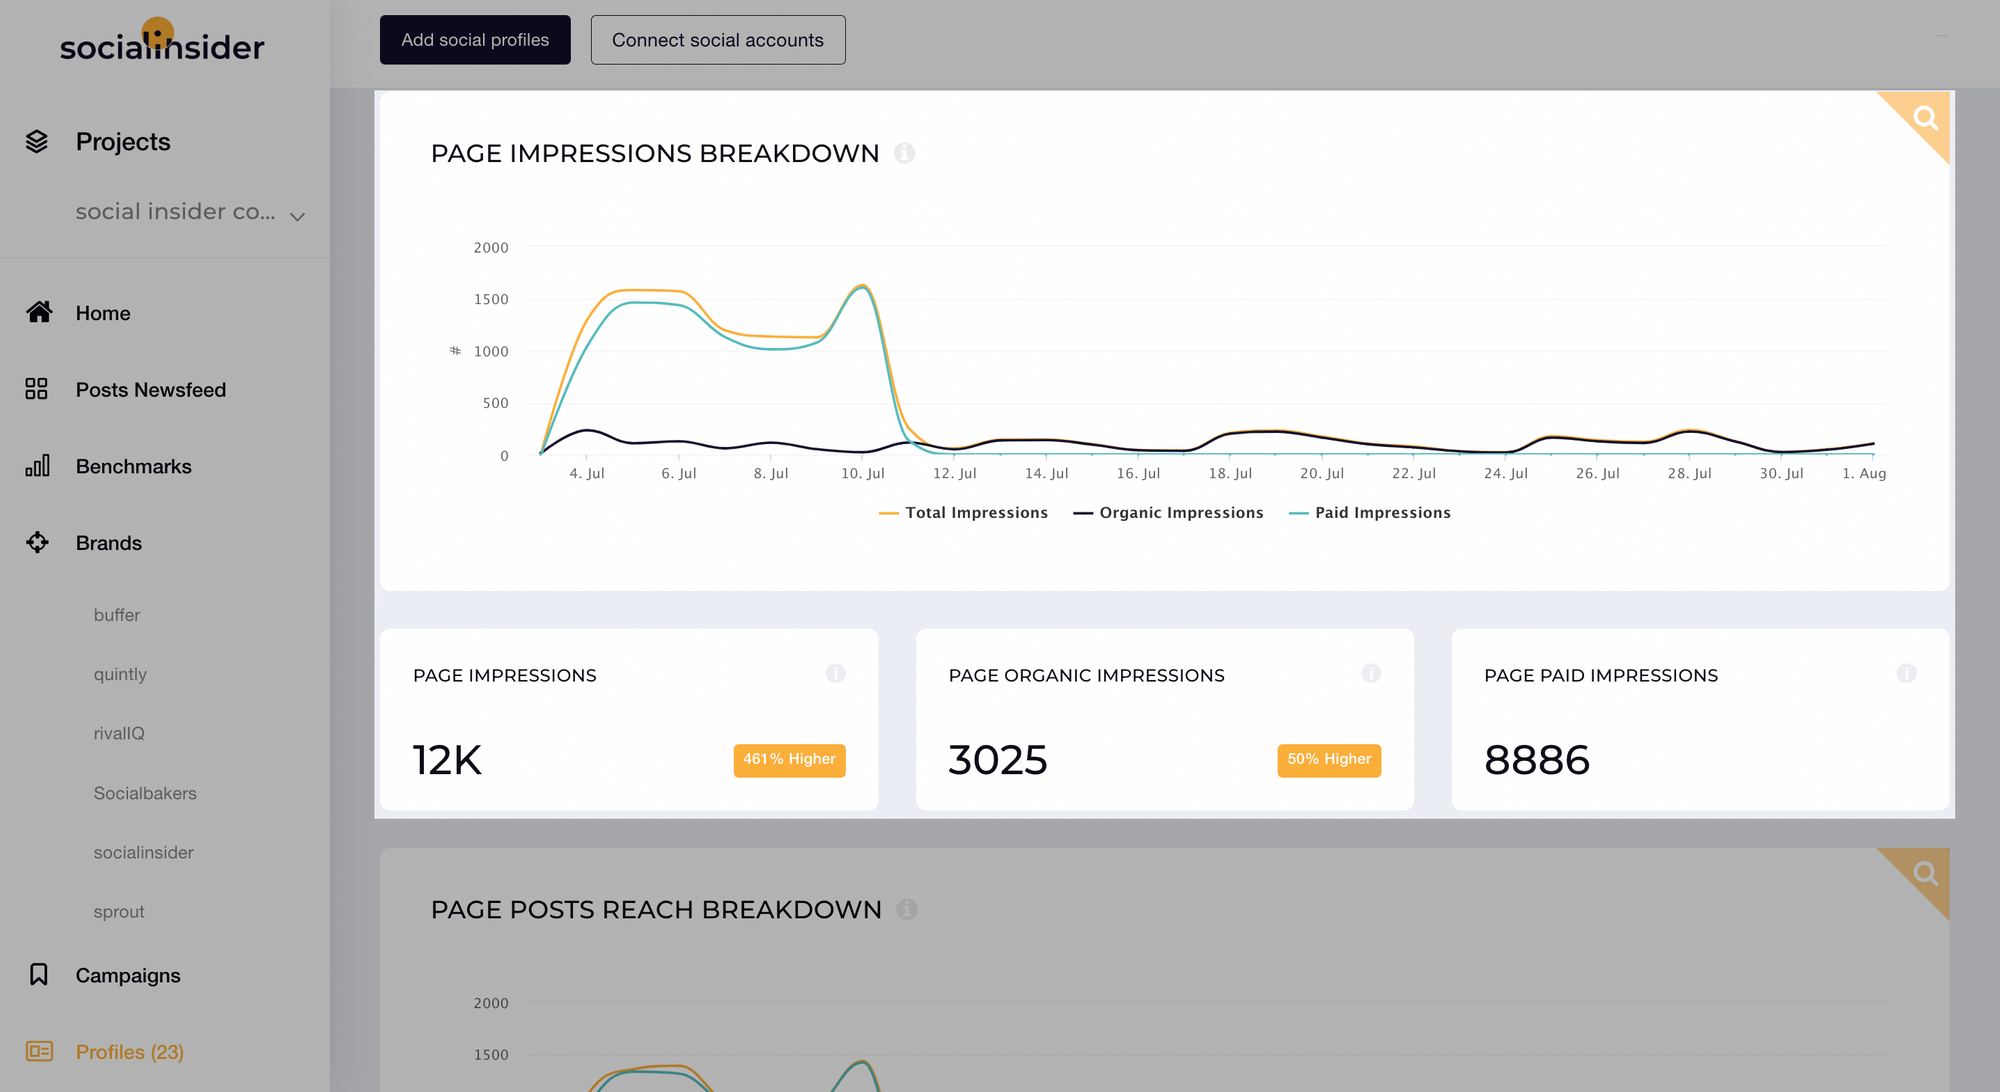This screenshot has height=1092, width=2000.
Task: Click the PAGE ORGANIC IMPRESSIONS card title
Action: point(1086,675)
